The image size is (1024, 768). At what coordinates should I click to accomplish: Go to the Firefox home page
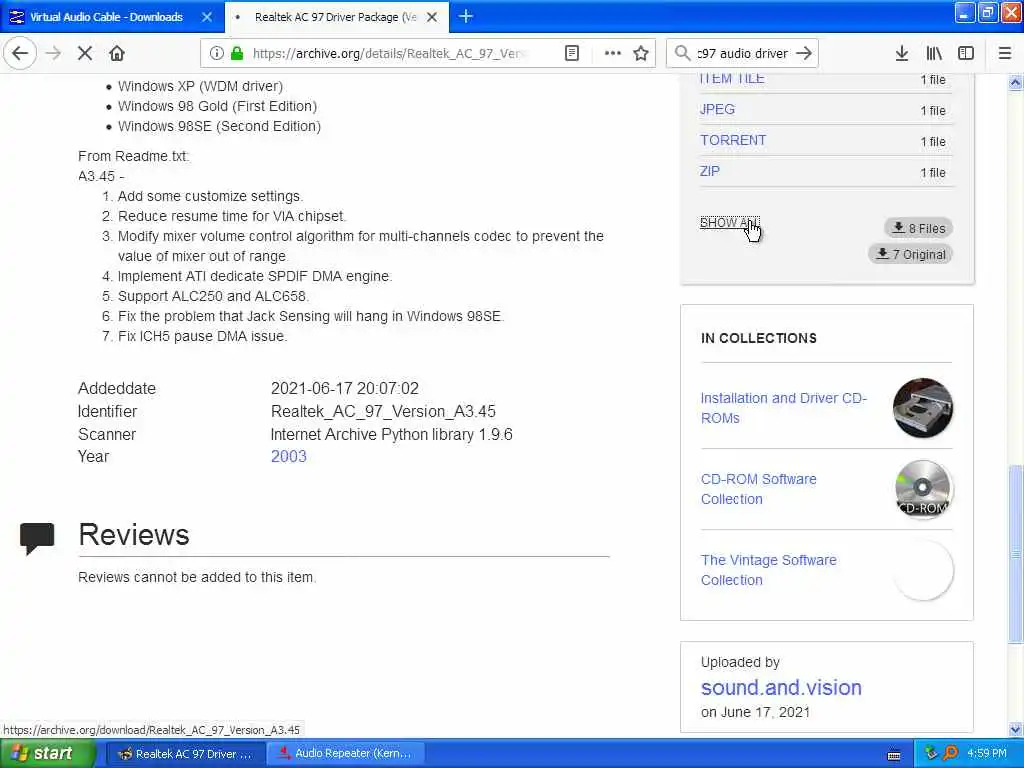tap(117, 53)
